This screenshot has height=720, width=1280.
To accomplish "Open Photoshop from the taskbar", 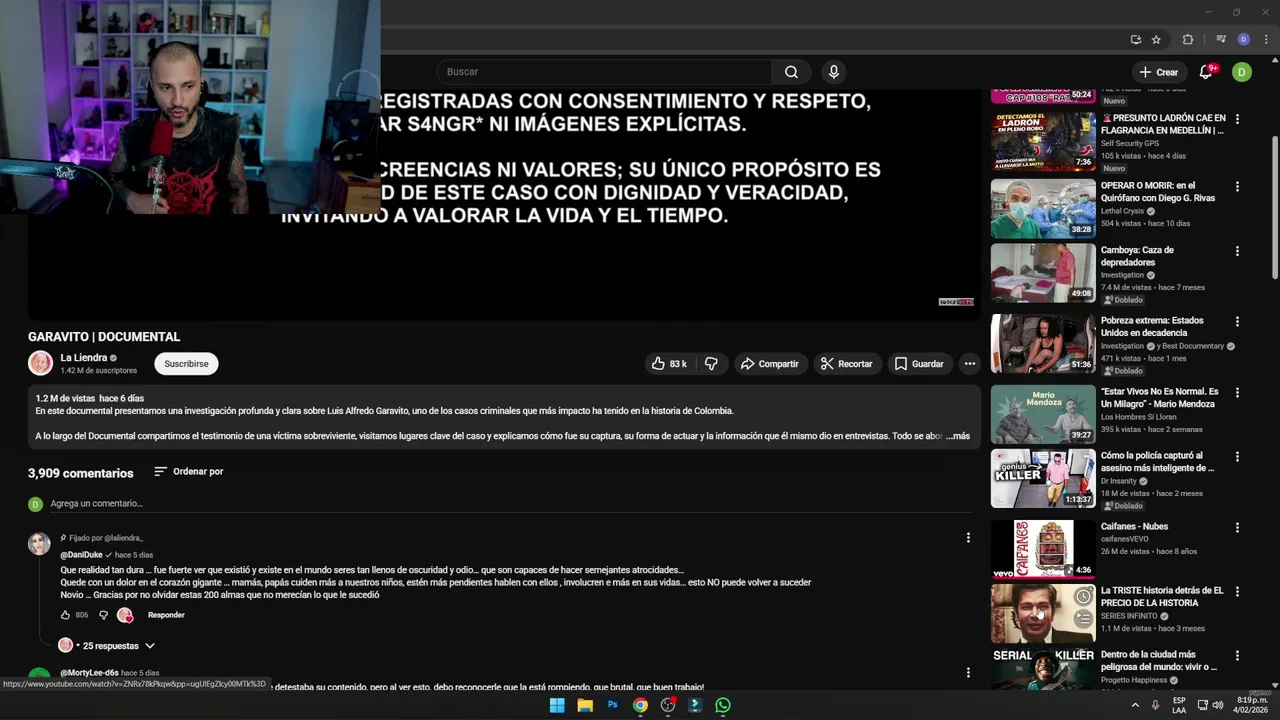I will (613, 705).
